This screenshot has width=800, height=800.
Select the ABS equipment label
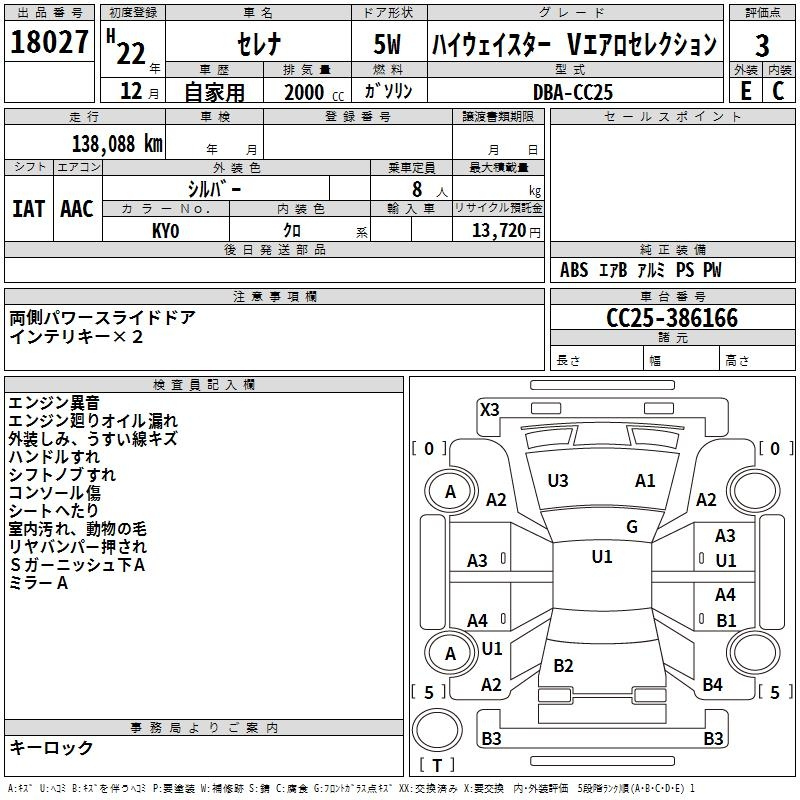click(574, 270)
